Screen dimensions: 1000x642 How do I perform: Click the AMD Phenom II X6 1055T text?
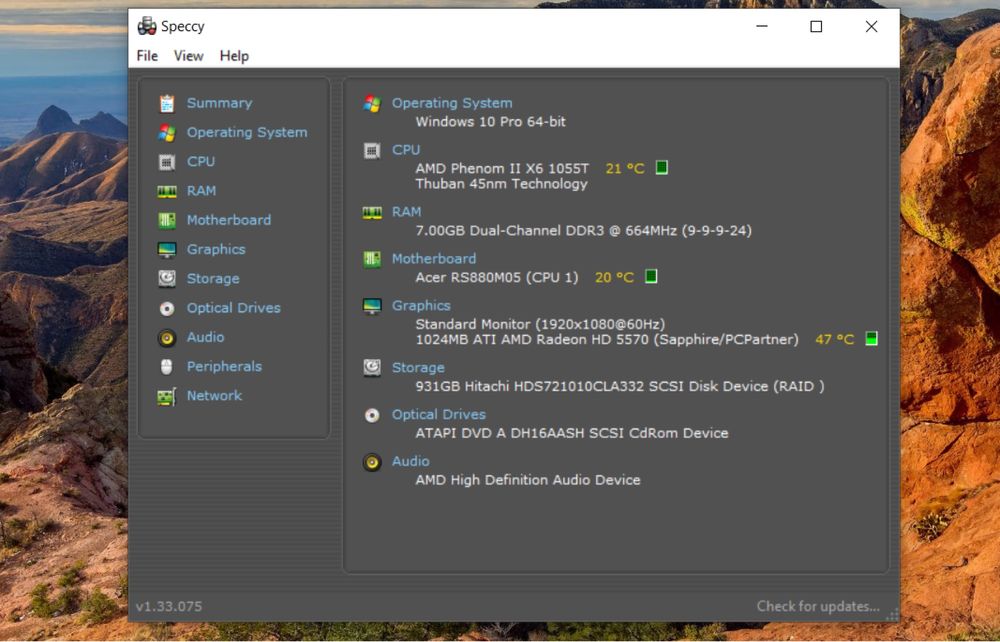502,168
